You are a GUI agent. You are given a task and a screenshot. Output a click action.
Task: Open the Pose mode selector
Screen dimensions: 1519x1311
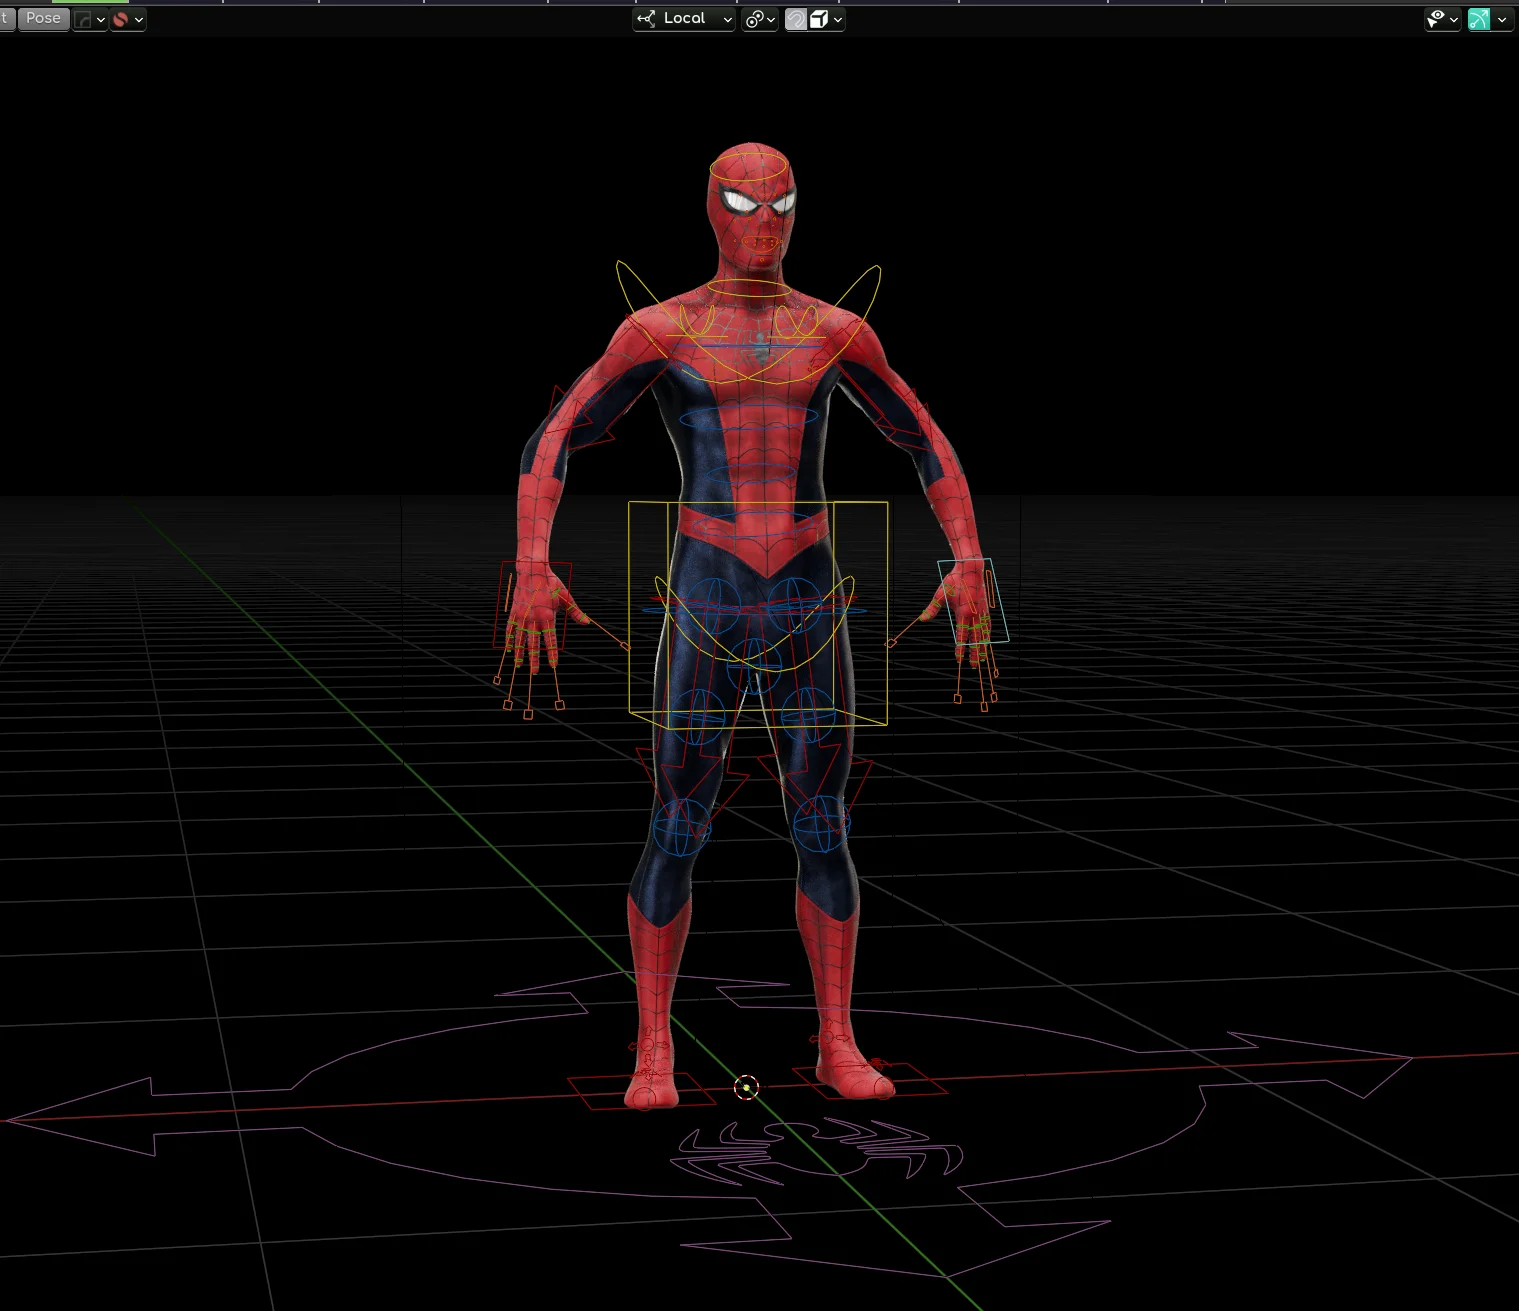(43, 18)
